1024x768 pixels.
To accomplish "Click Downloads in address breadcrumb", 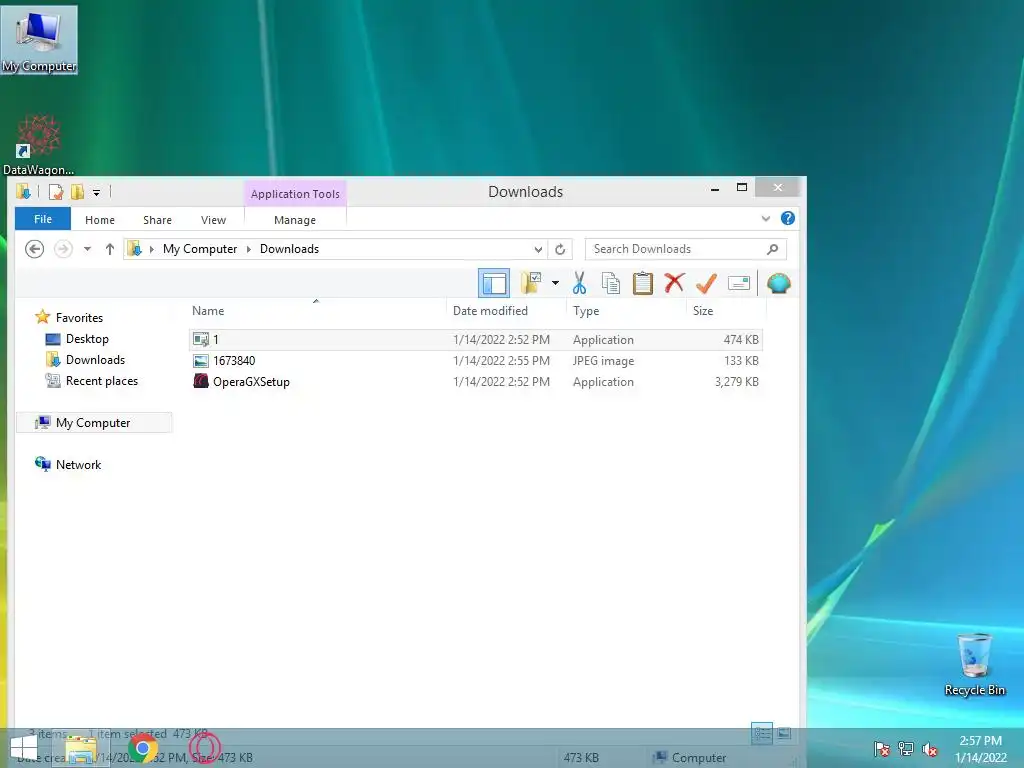I will pyautogui.click(x=289, y=249).
